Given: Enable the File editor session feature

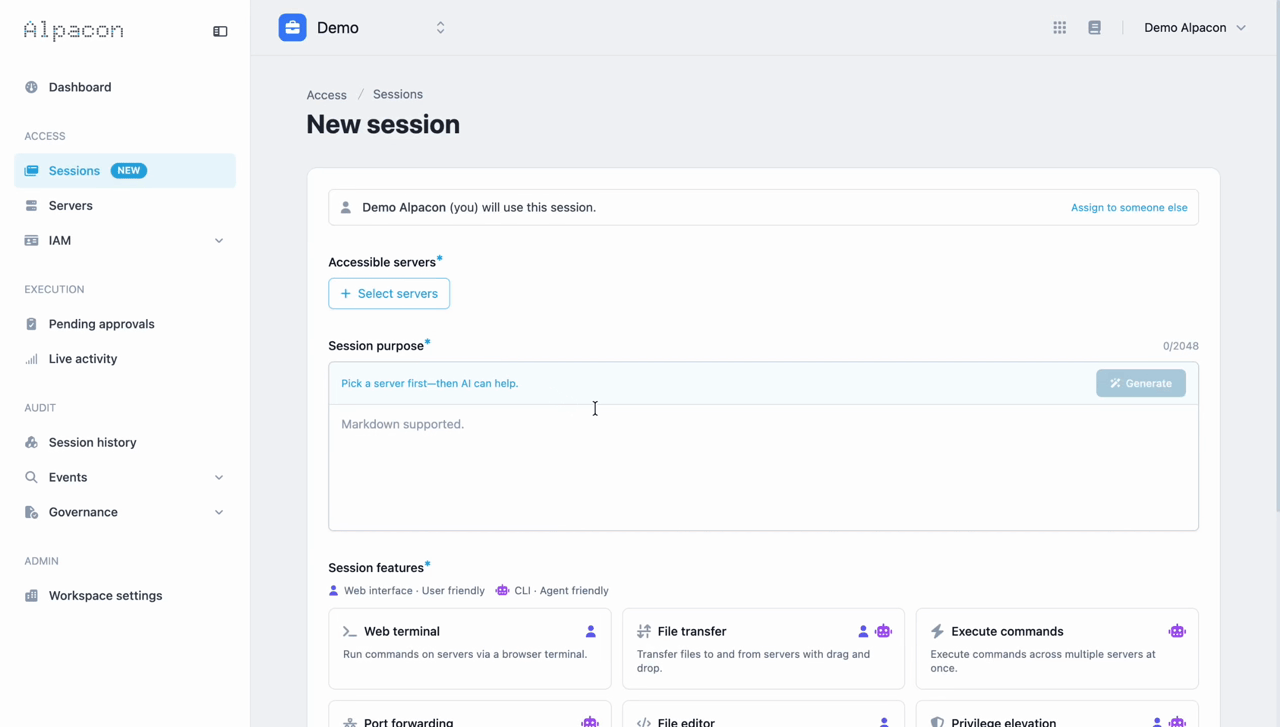Looking at the screenshot, I should pyautogui.click(x=763, y=714).
